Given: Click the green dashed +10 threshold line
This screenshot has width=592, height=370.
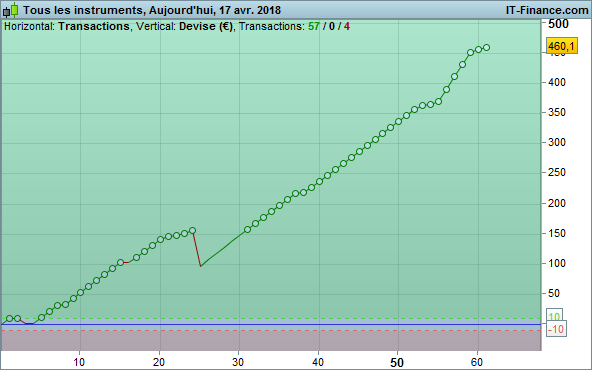Looking at the screenshot, I should (271, 319).
